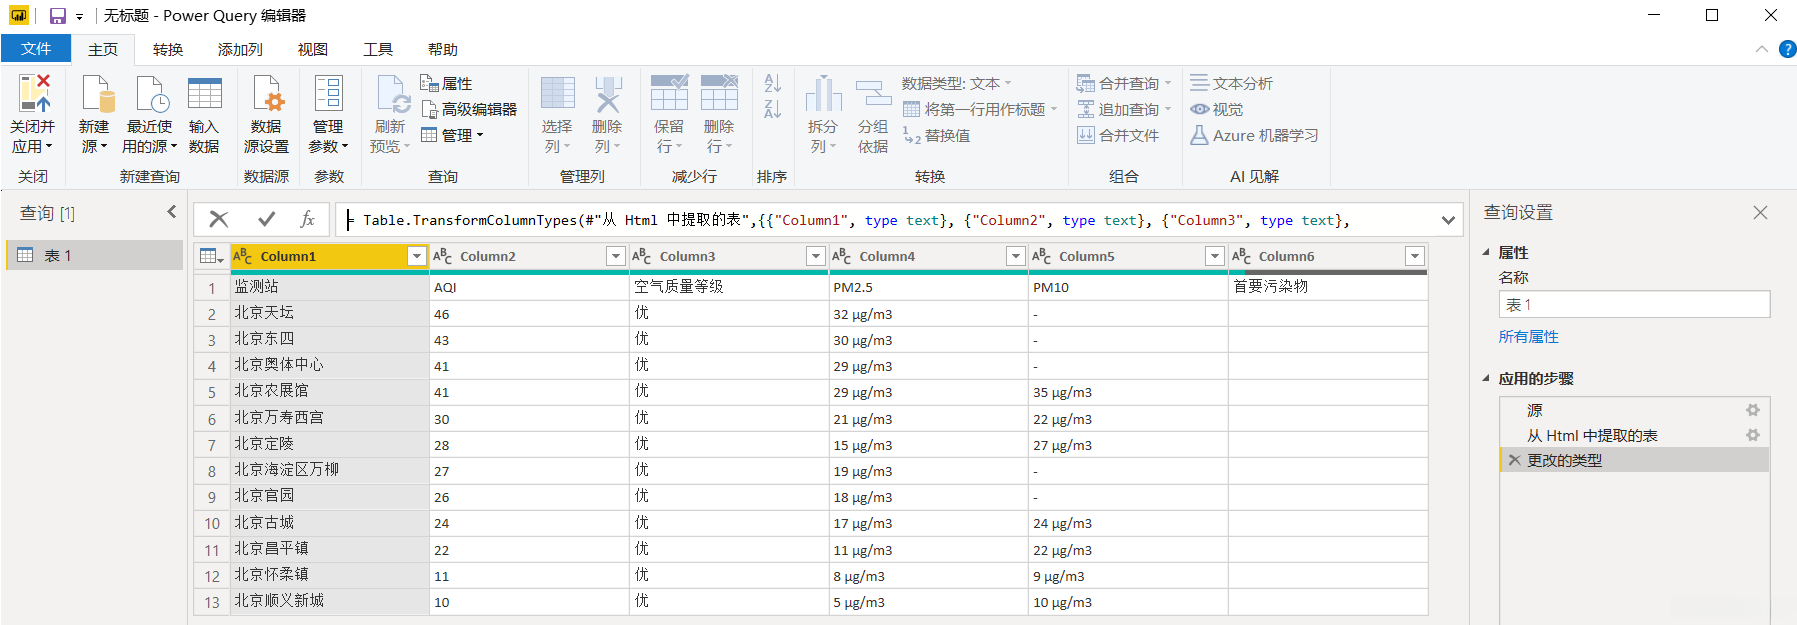Confirm the formula with checkmark icon

click(x=266, y=220)
